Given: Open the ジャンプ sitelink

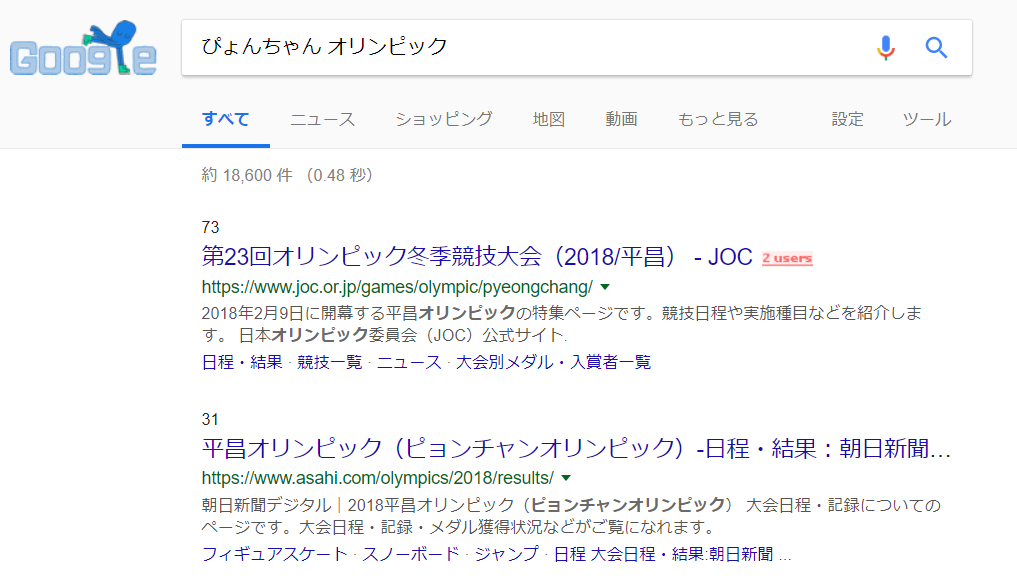Looking at the screenshot, I should [507, 554].
